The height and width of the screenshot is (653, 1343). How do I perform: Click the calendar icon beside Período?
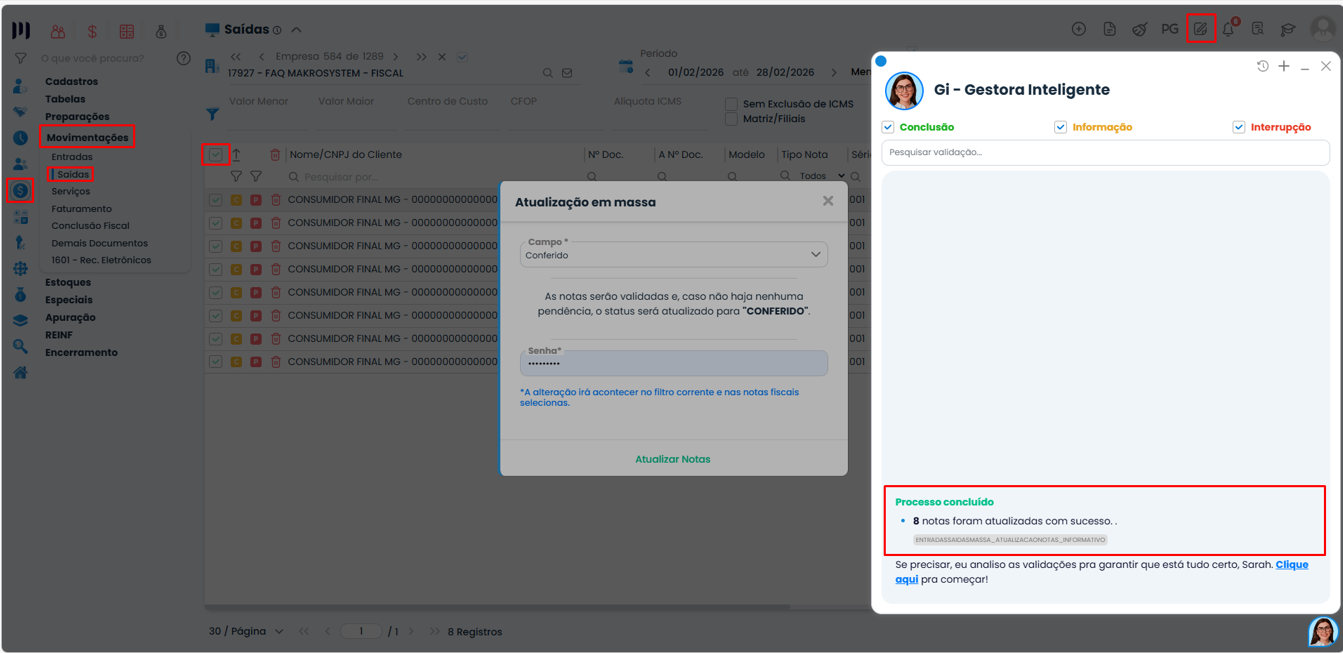click(626, 67)
